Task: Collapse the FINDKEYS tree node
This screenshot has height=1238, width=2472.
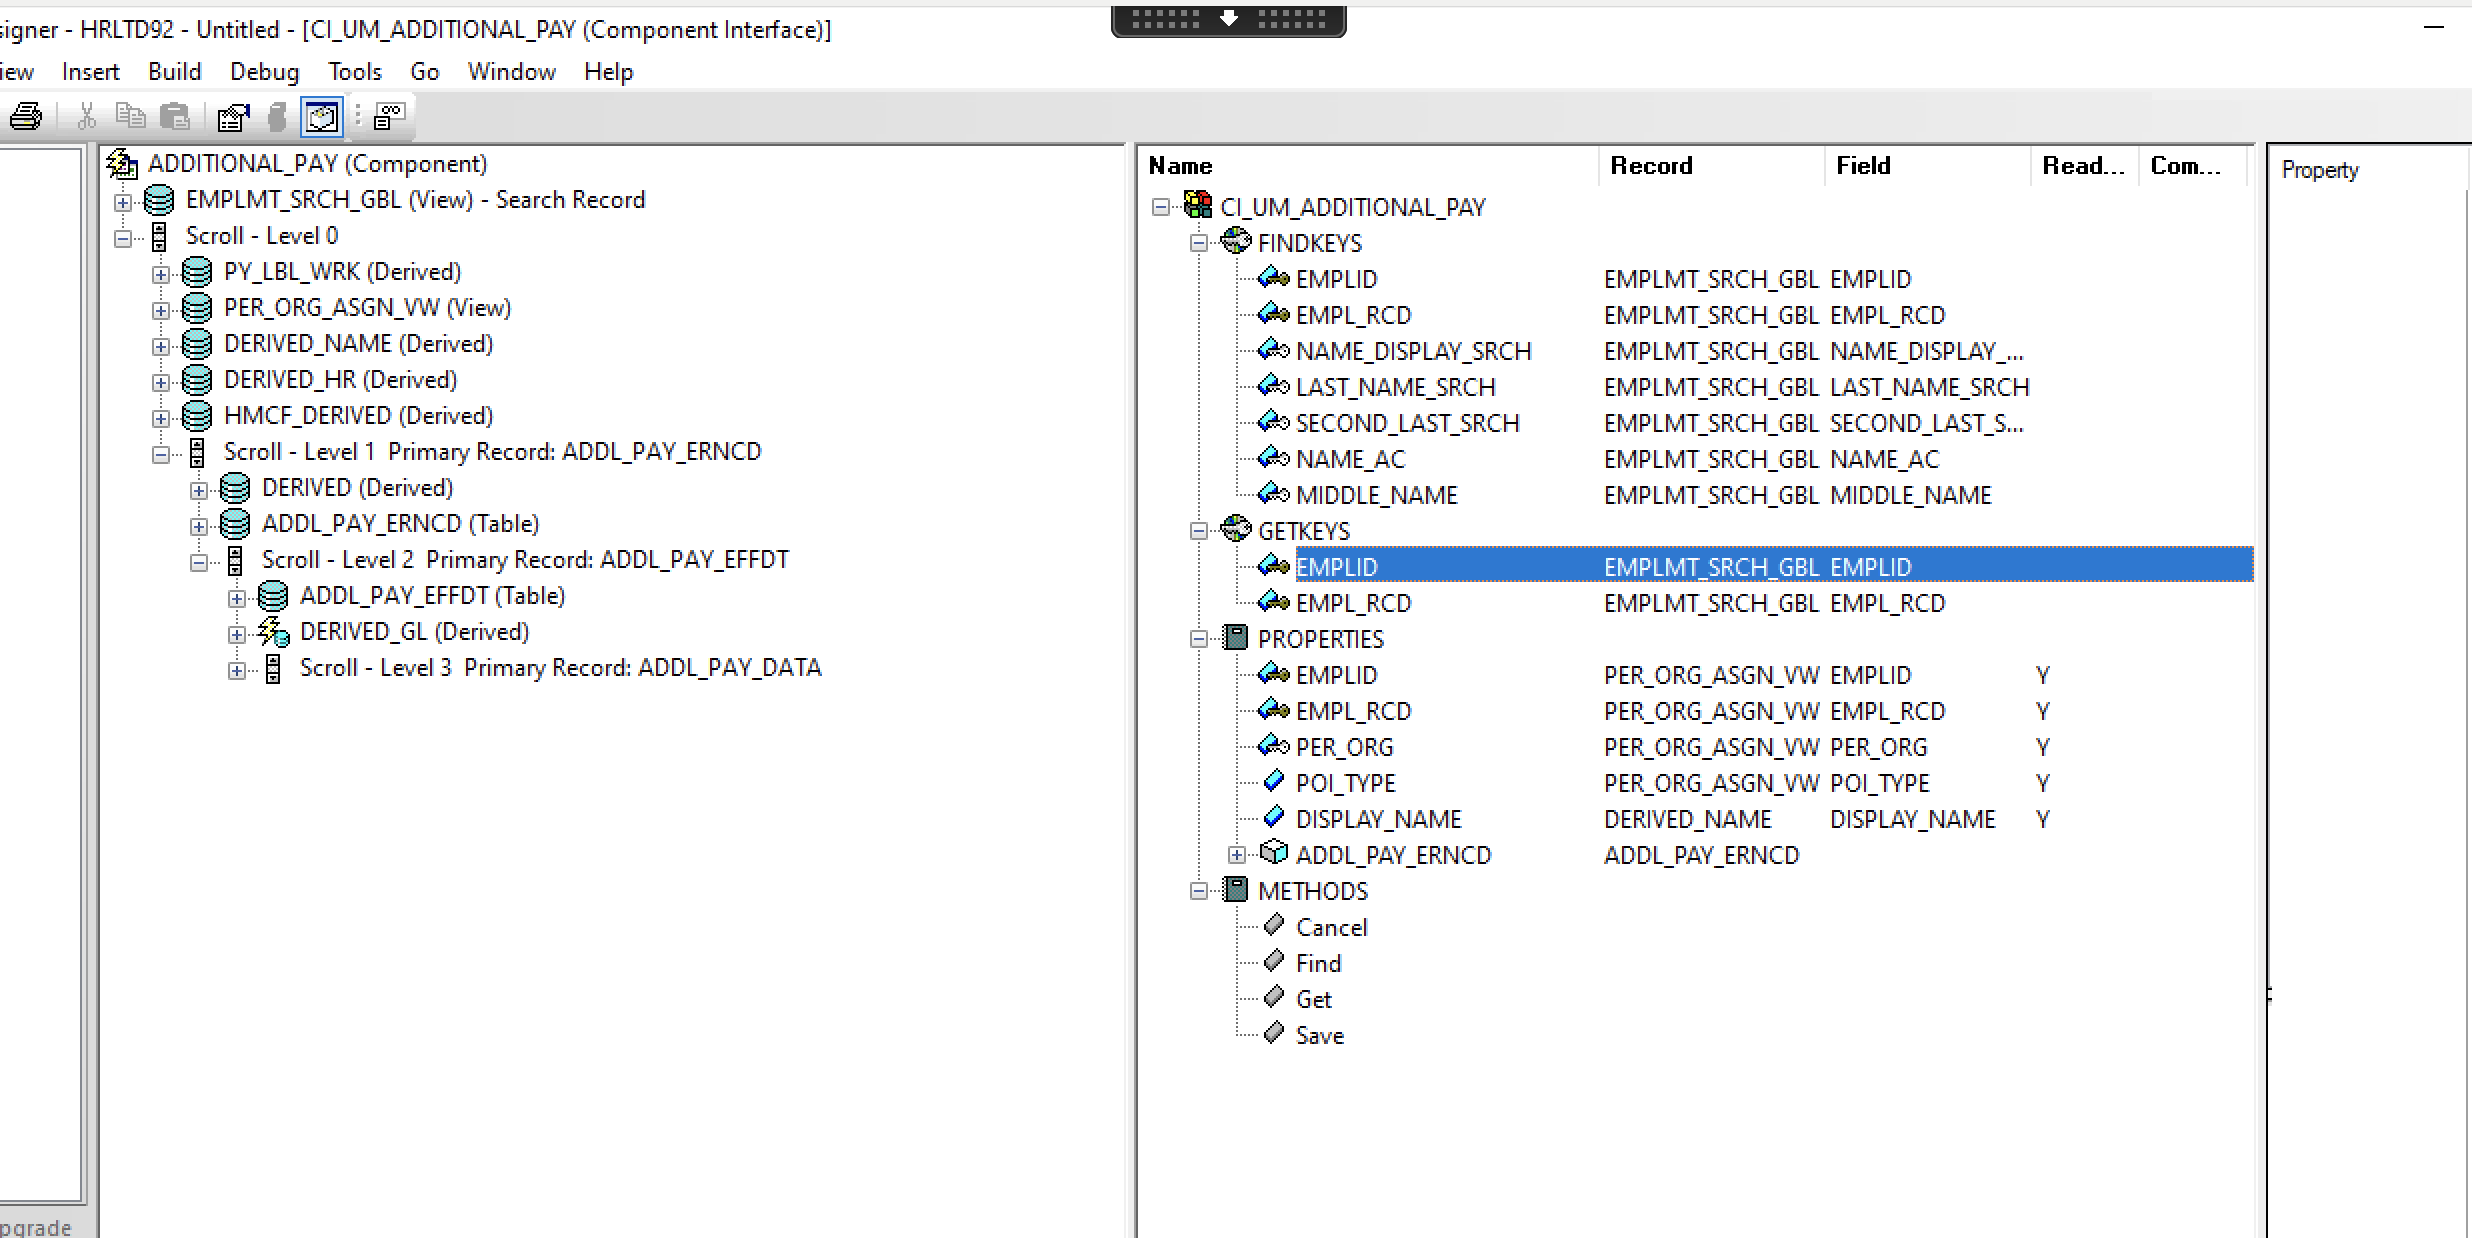Action: pos(1198,243)
